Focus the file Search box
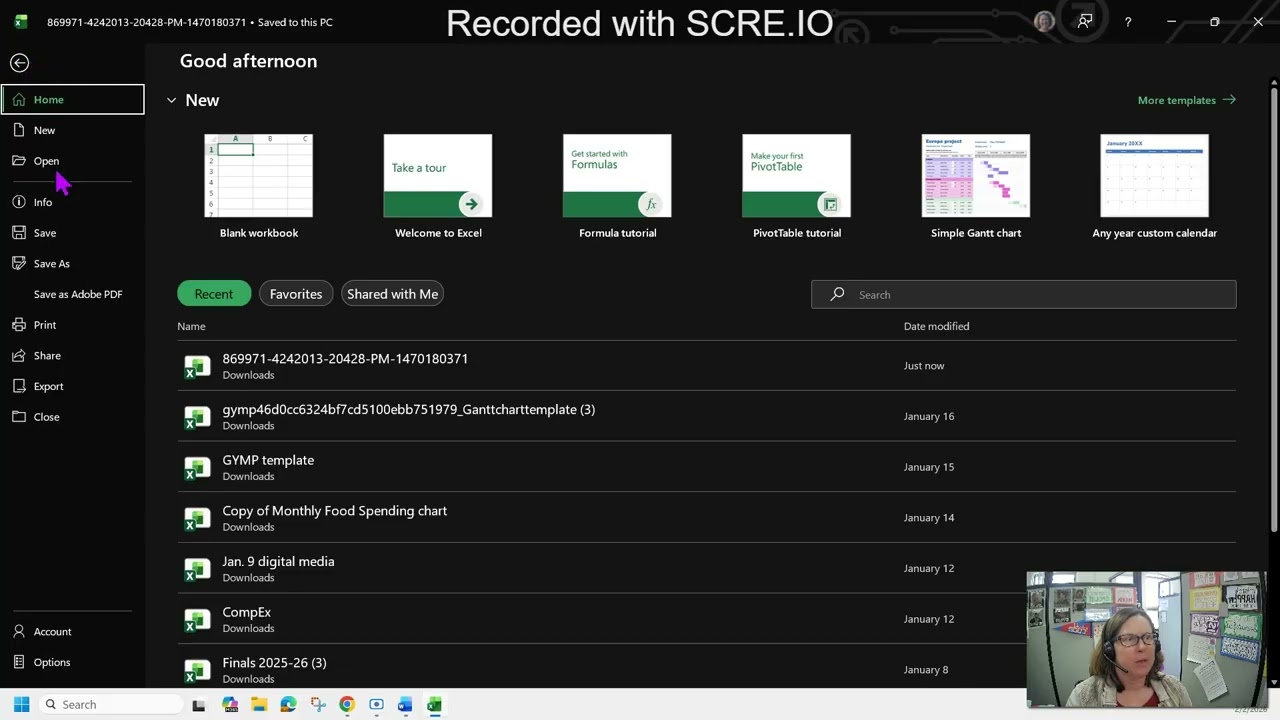1280x720 pixels. (1024, 294)
